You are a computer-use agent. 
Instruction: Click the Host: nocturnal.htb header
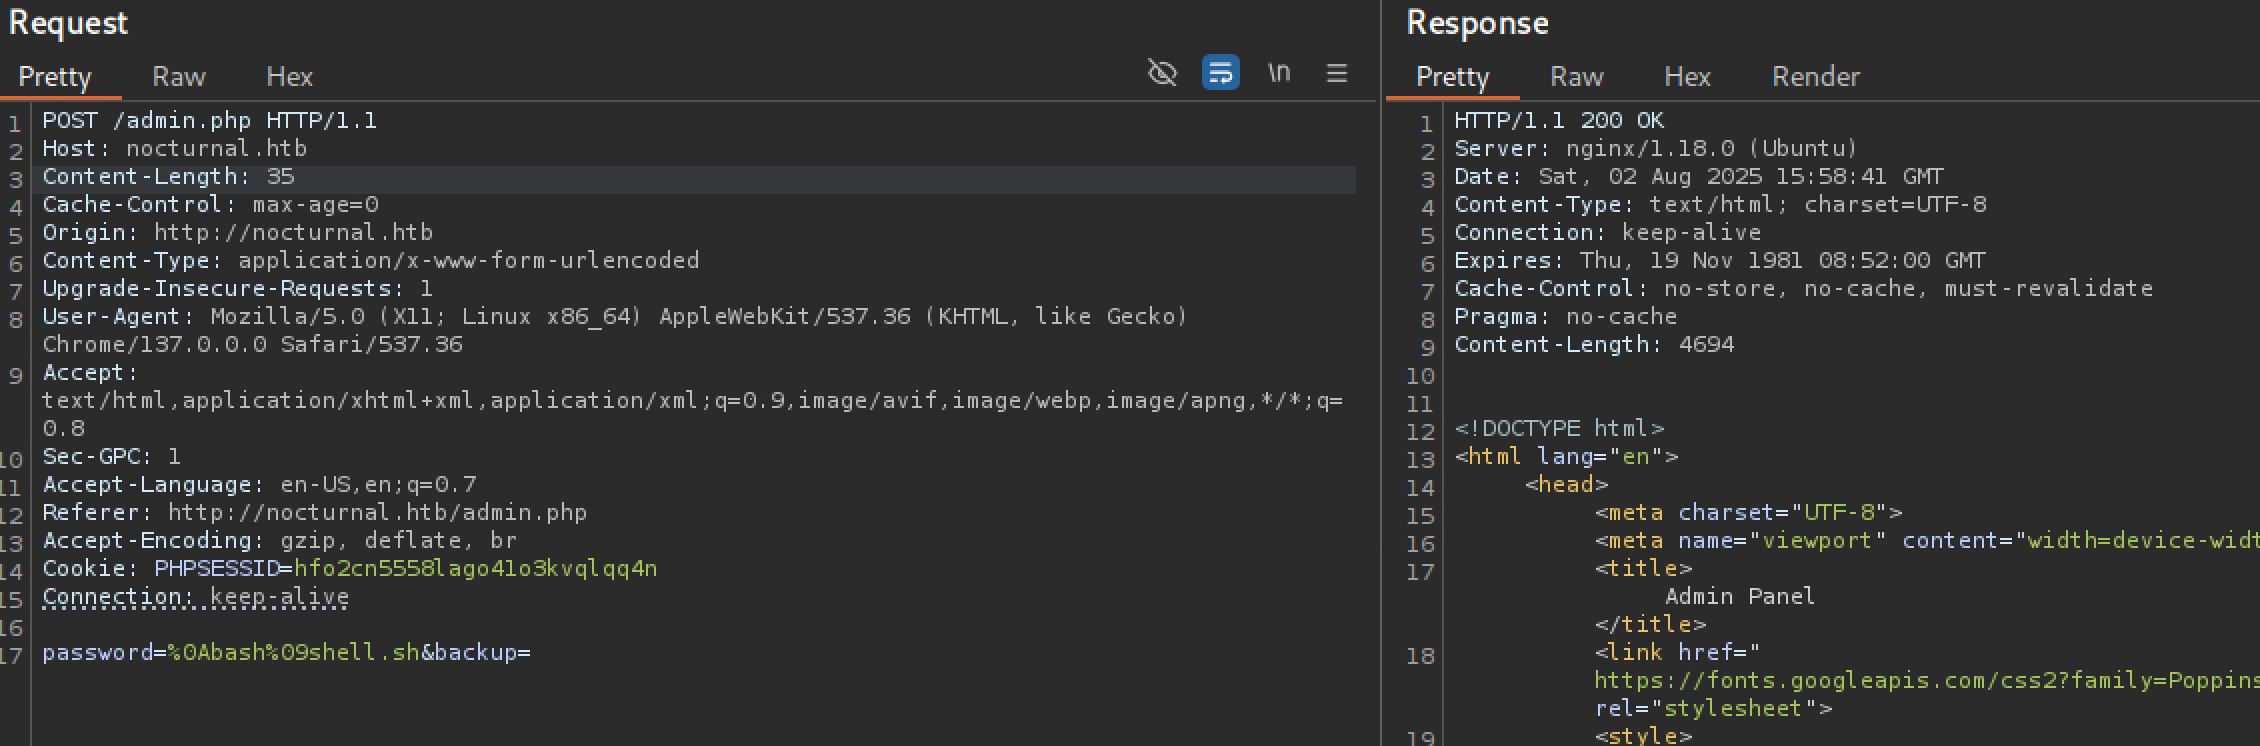coord(174,149)
